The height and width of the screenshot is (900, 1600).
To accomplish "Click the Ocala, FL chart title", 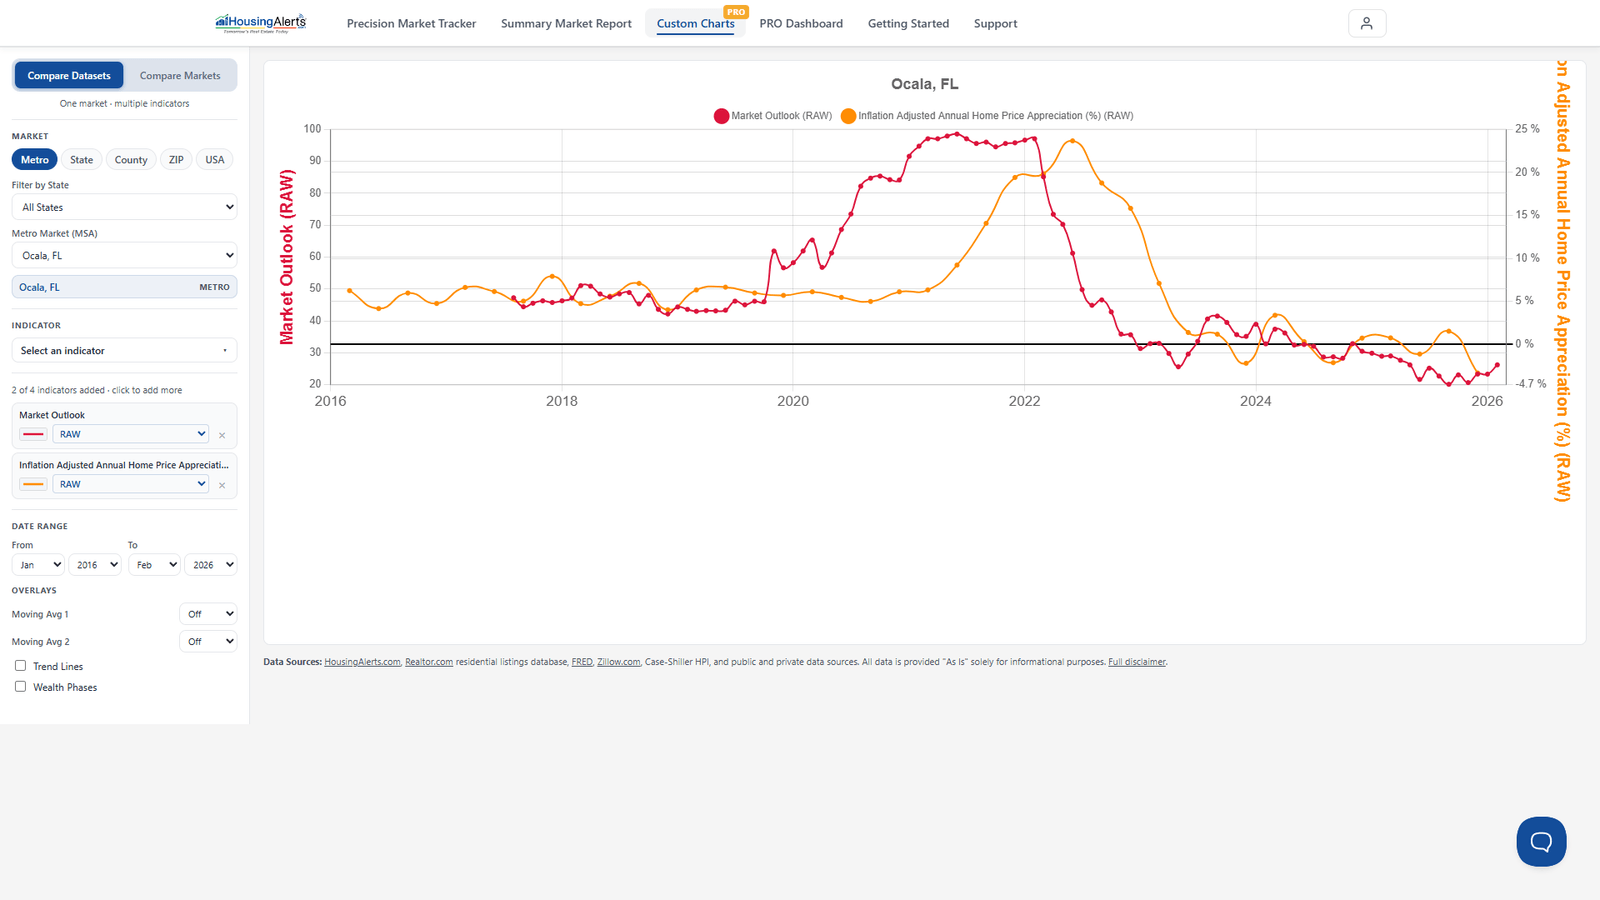I will (x=925, y=84).
